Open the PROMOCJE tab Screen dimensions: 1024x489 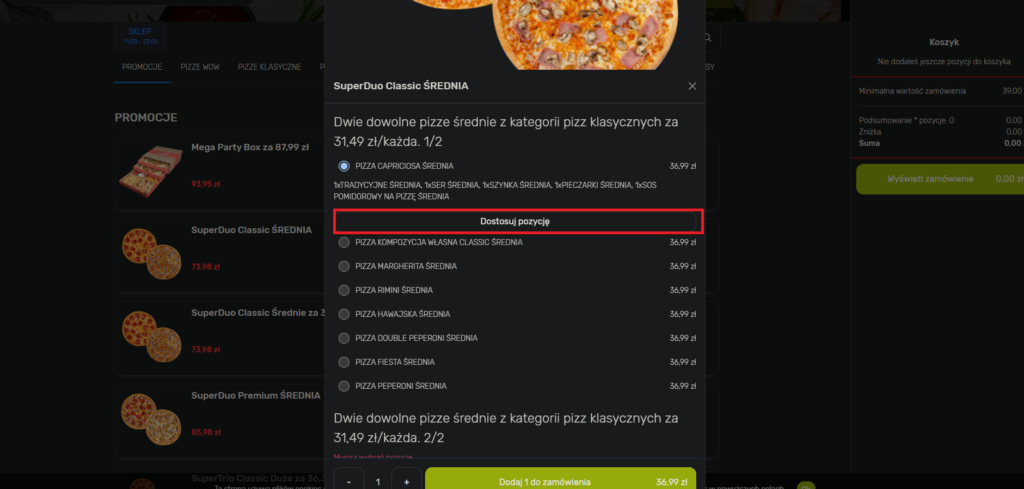coord(142,67)
